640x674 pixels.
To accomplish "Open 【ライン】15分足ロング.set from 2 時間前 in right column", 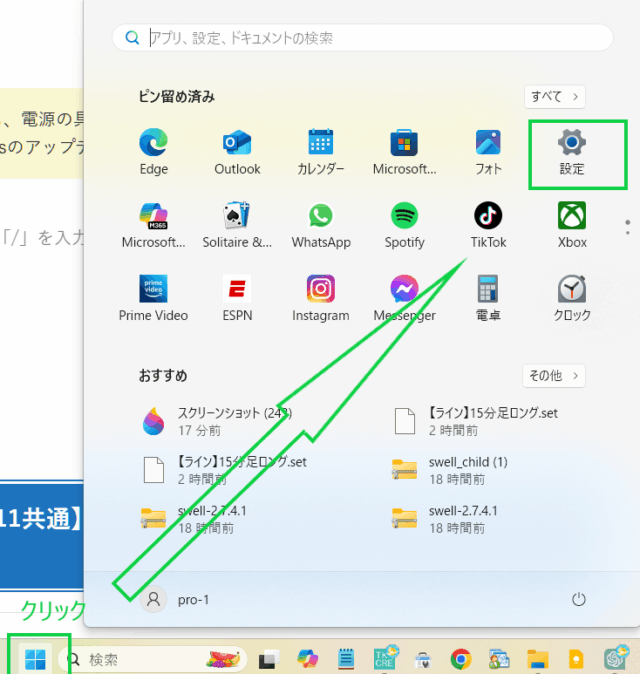I will tap(475, 421).
